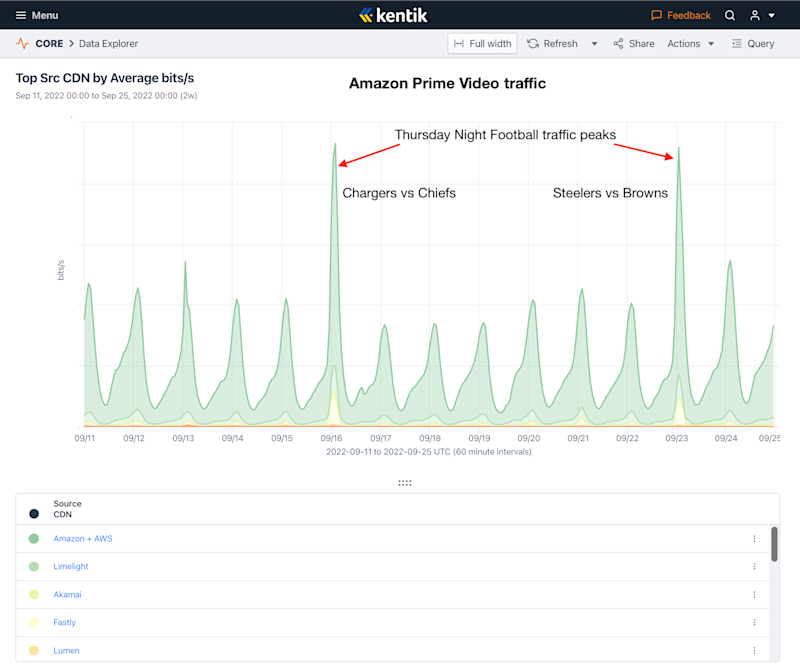Click the Akamai color swatch
Screen dimensions: 800x671
(34, 594)
